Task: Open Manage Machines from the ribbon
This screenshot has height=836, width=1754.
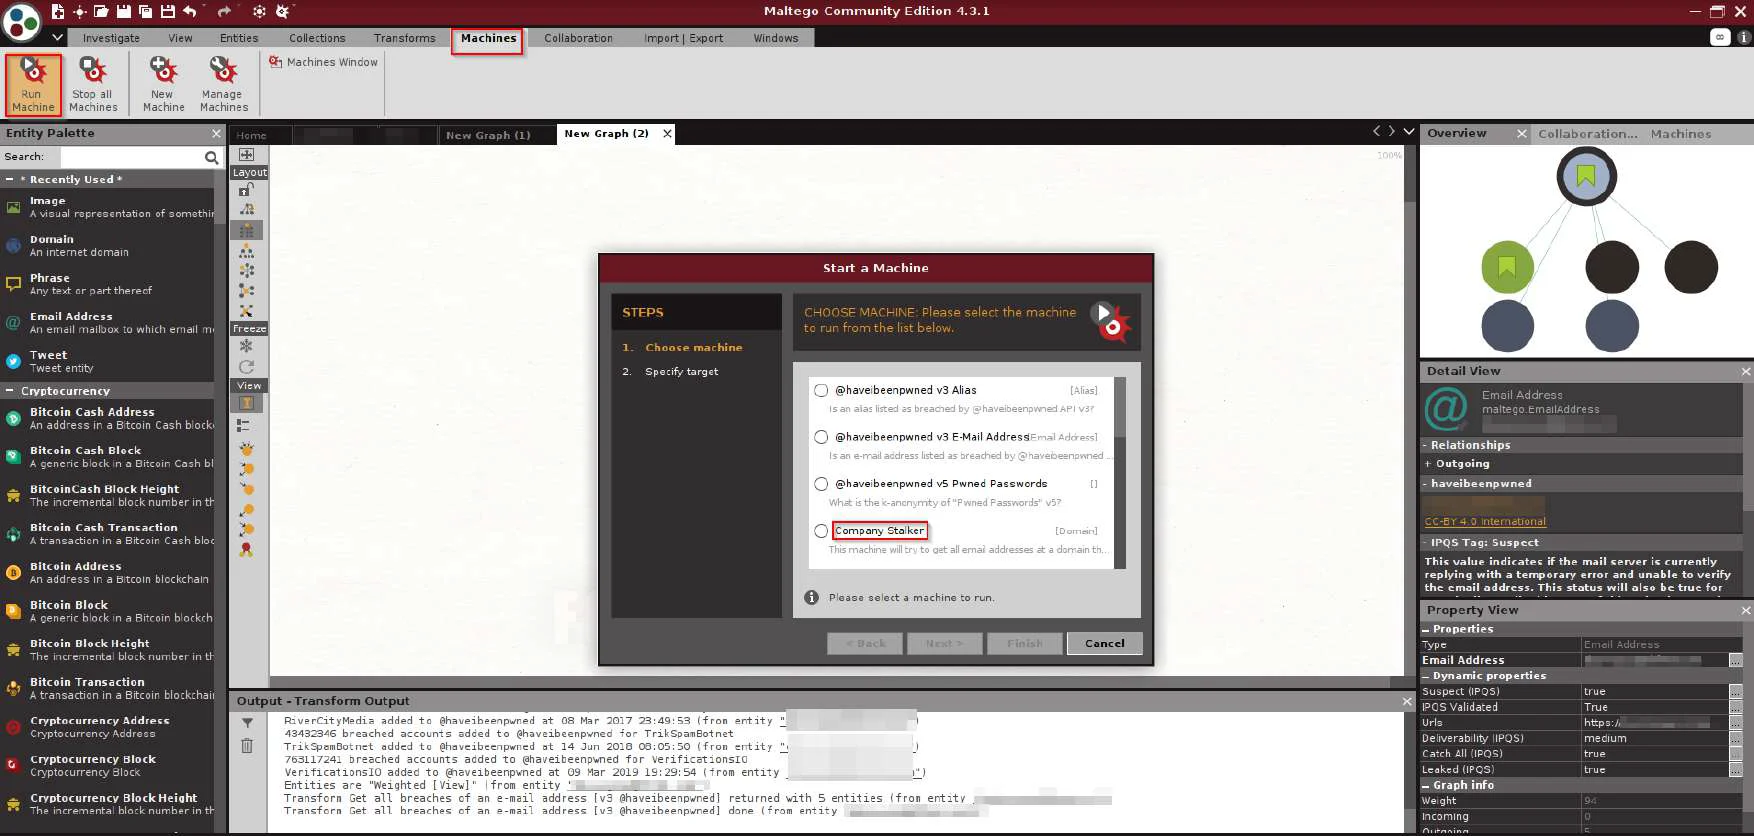Action: pyautogui.click(x=223, y=84)
